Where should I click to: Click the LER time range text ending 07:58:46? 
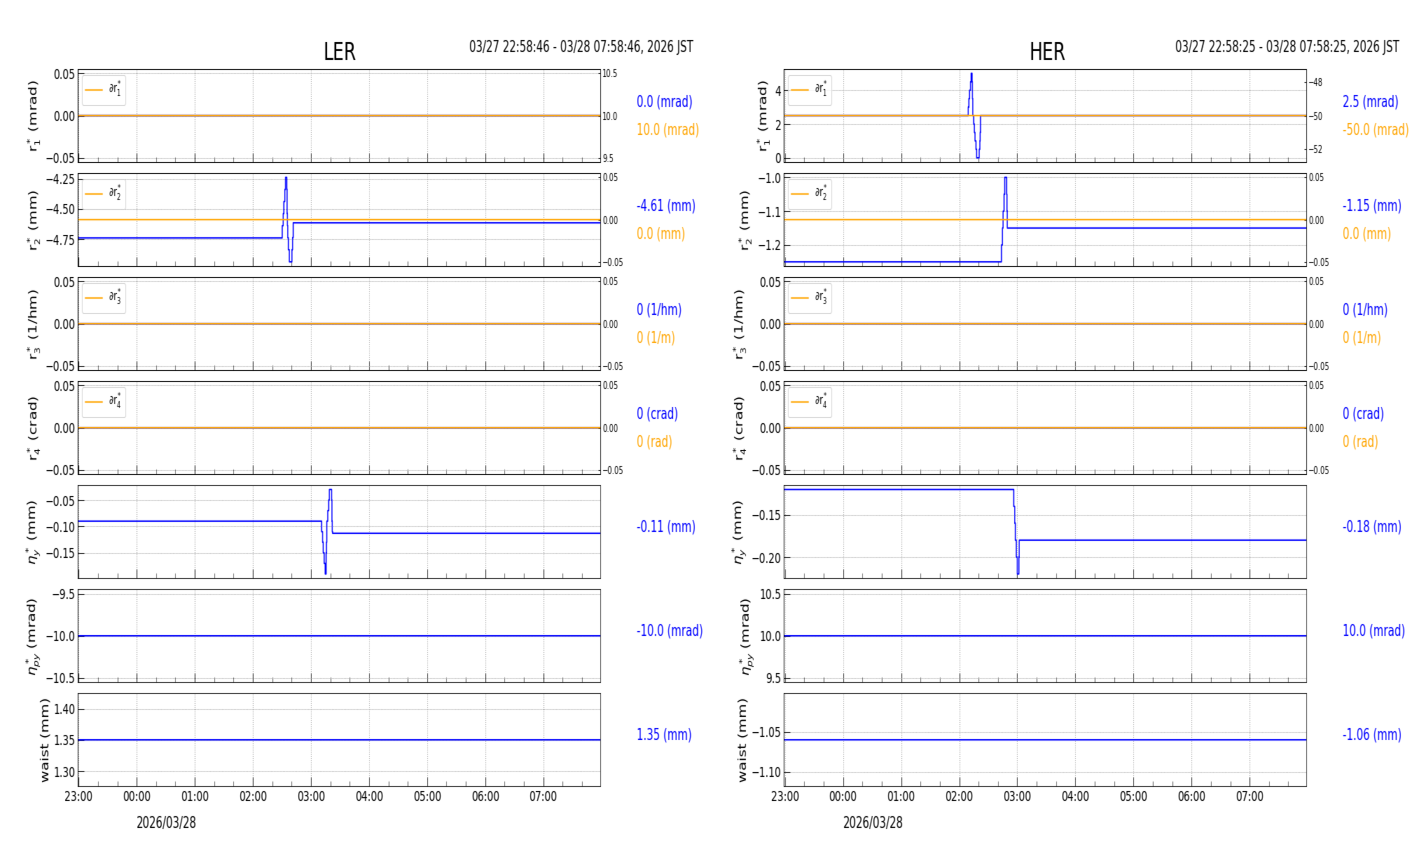pos(581,47)
